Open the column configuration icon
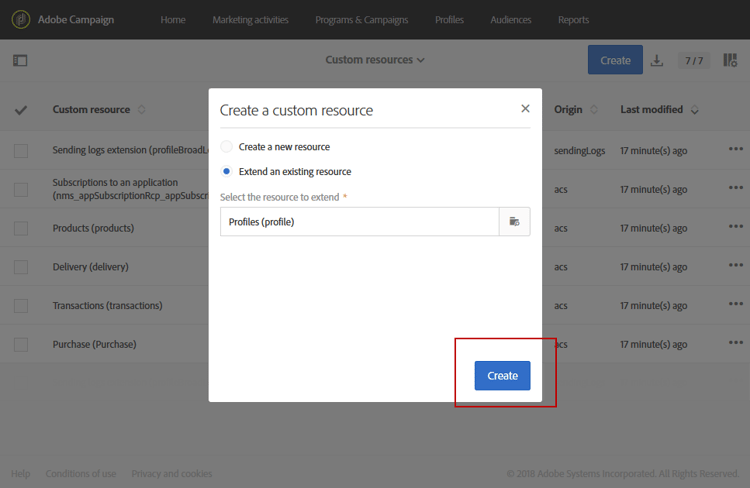The width and height of the screenshot is (750, 488). tap(730, 60)
